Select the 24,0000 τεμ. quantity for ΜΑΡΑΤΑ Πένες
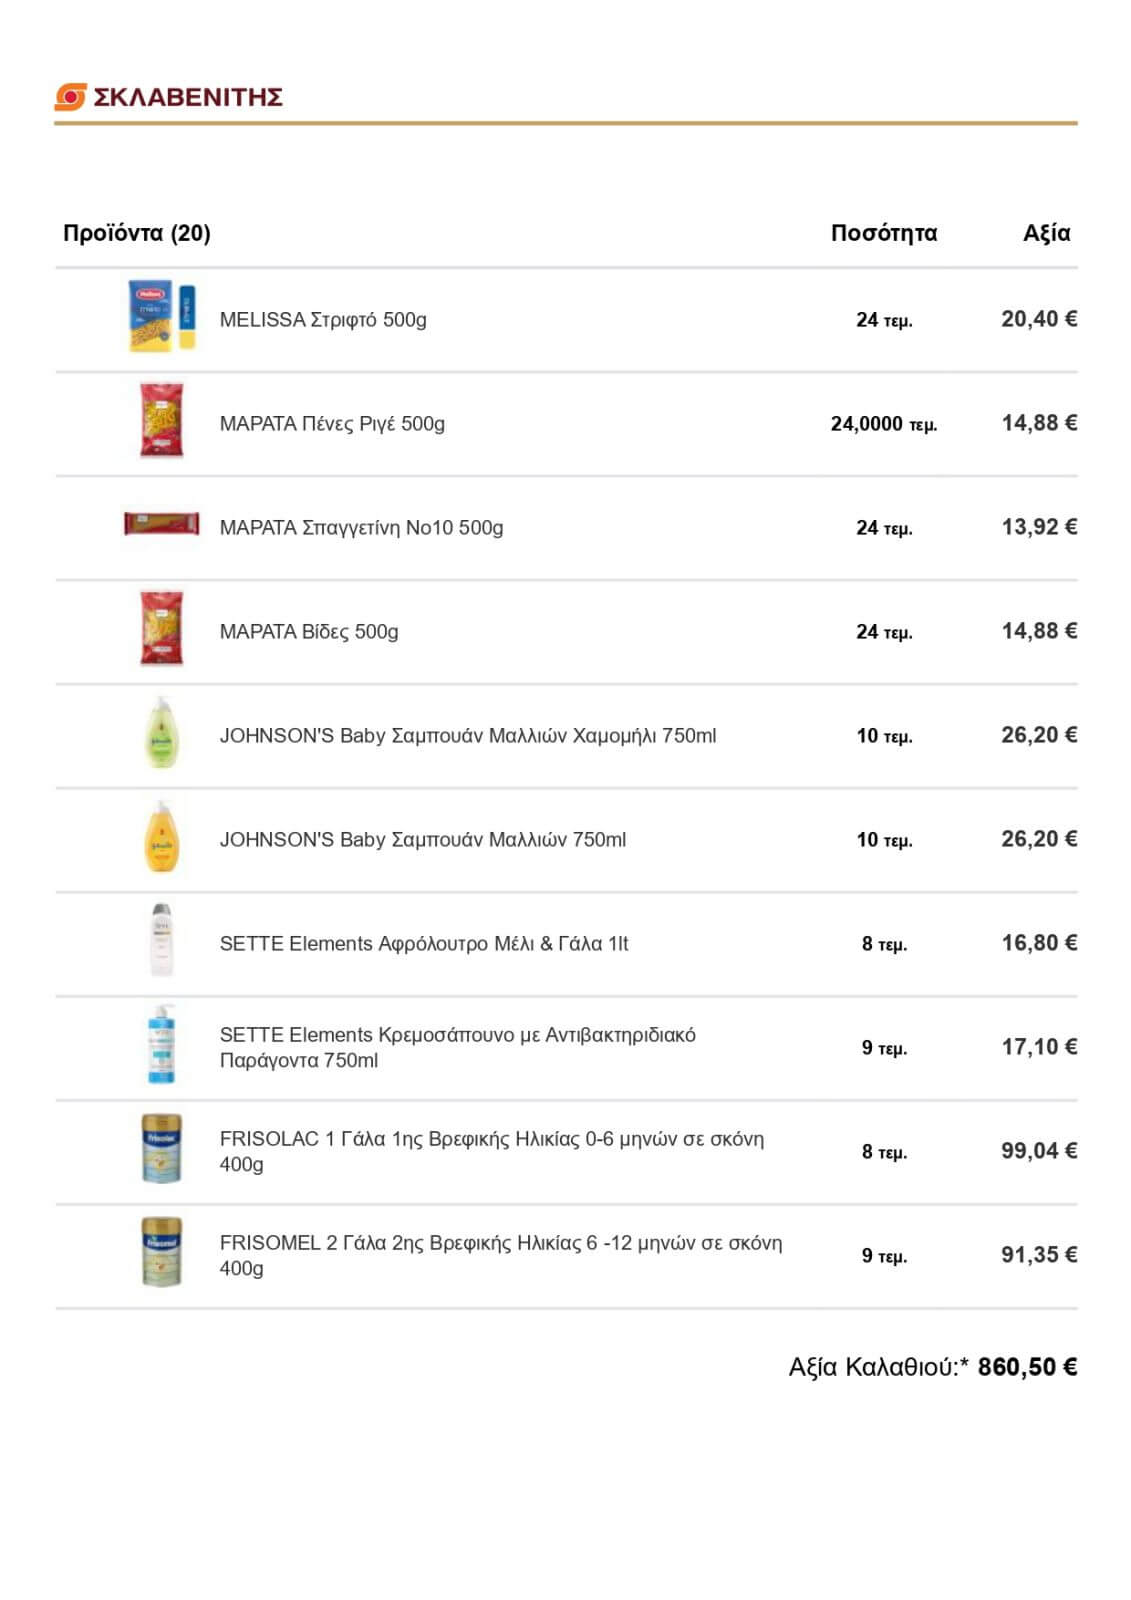 click(x=884, y=424)
